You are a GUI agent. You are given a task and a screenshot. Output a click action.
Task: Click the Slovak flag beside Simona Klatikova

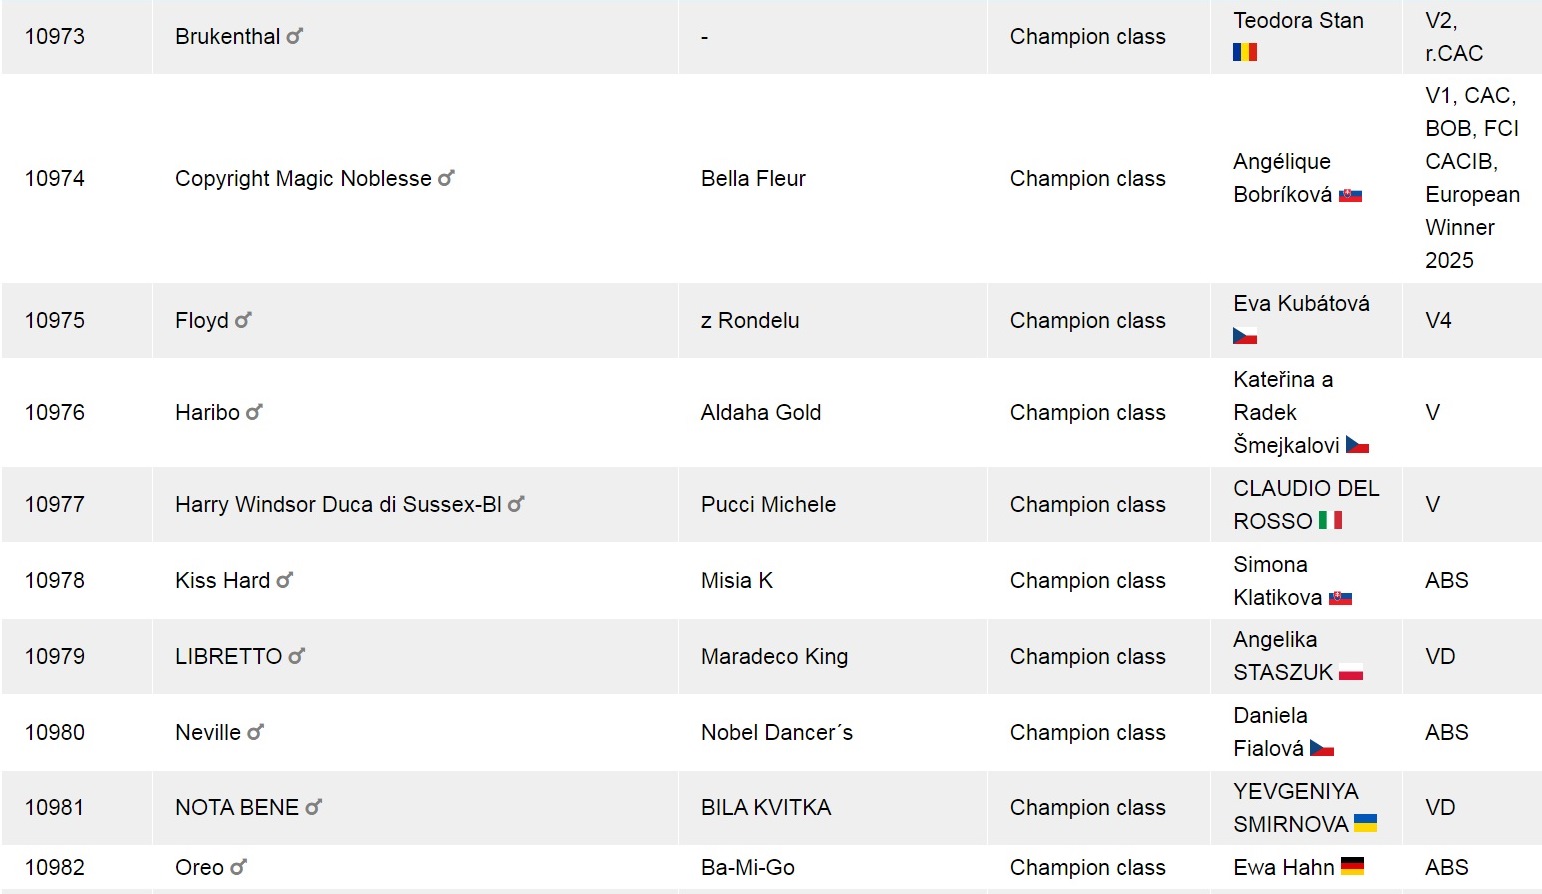tap(1340, 598)
